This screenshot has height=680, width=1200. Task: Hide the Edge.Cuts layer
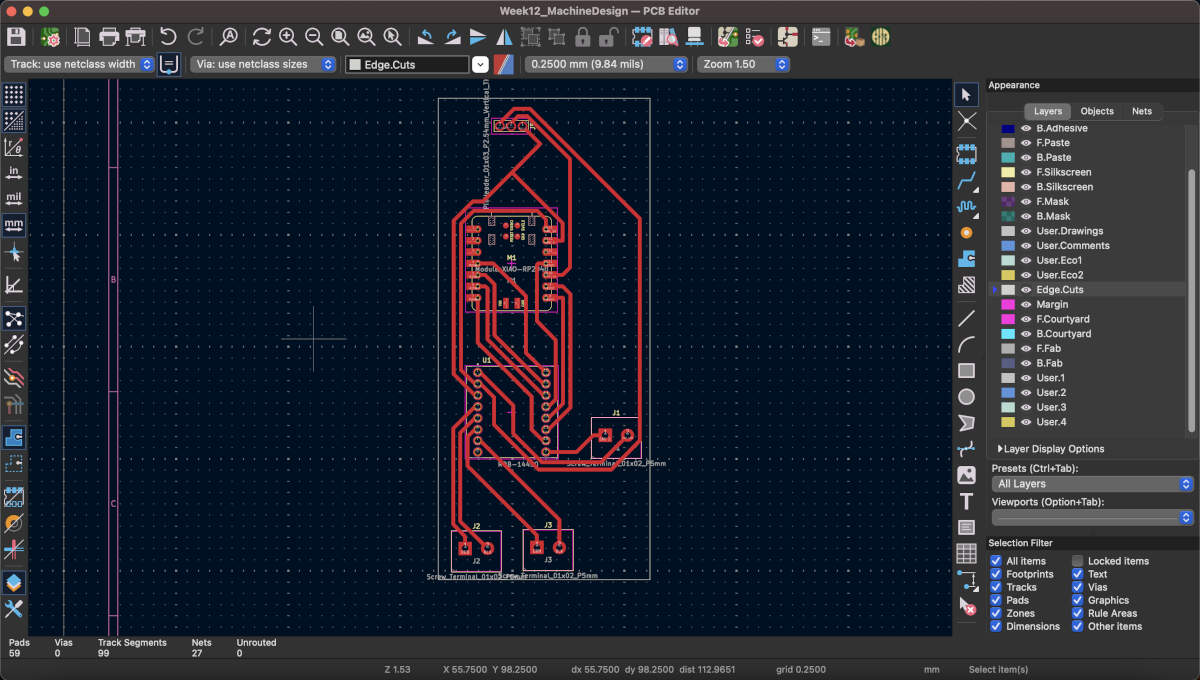(x=1026, y=290)
